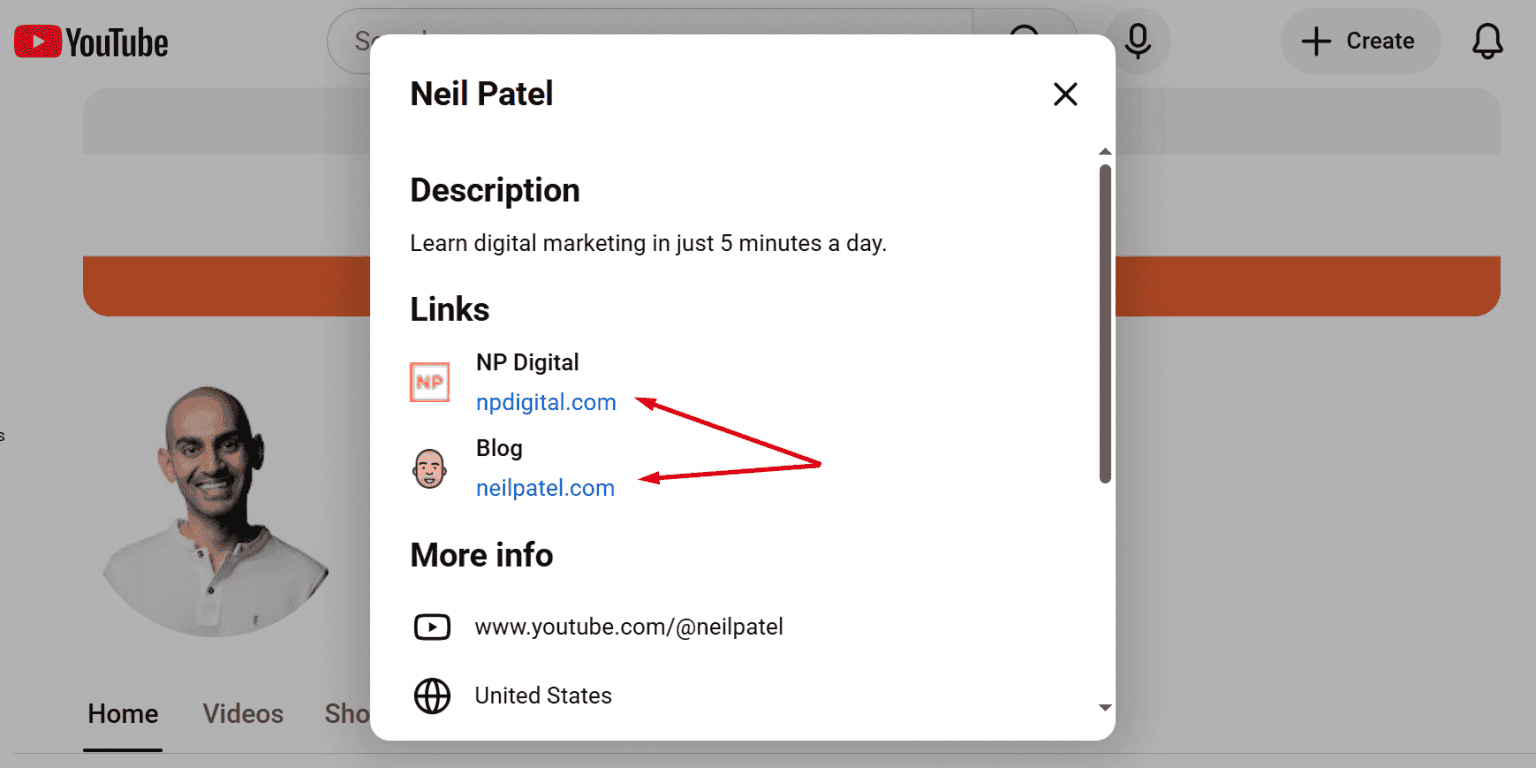Click the YouTube logo
Image resolution: width=1536 pixels, height=768 pixels.
tap(91, 42)
